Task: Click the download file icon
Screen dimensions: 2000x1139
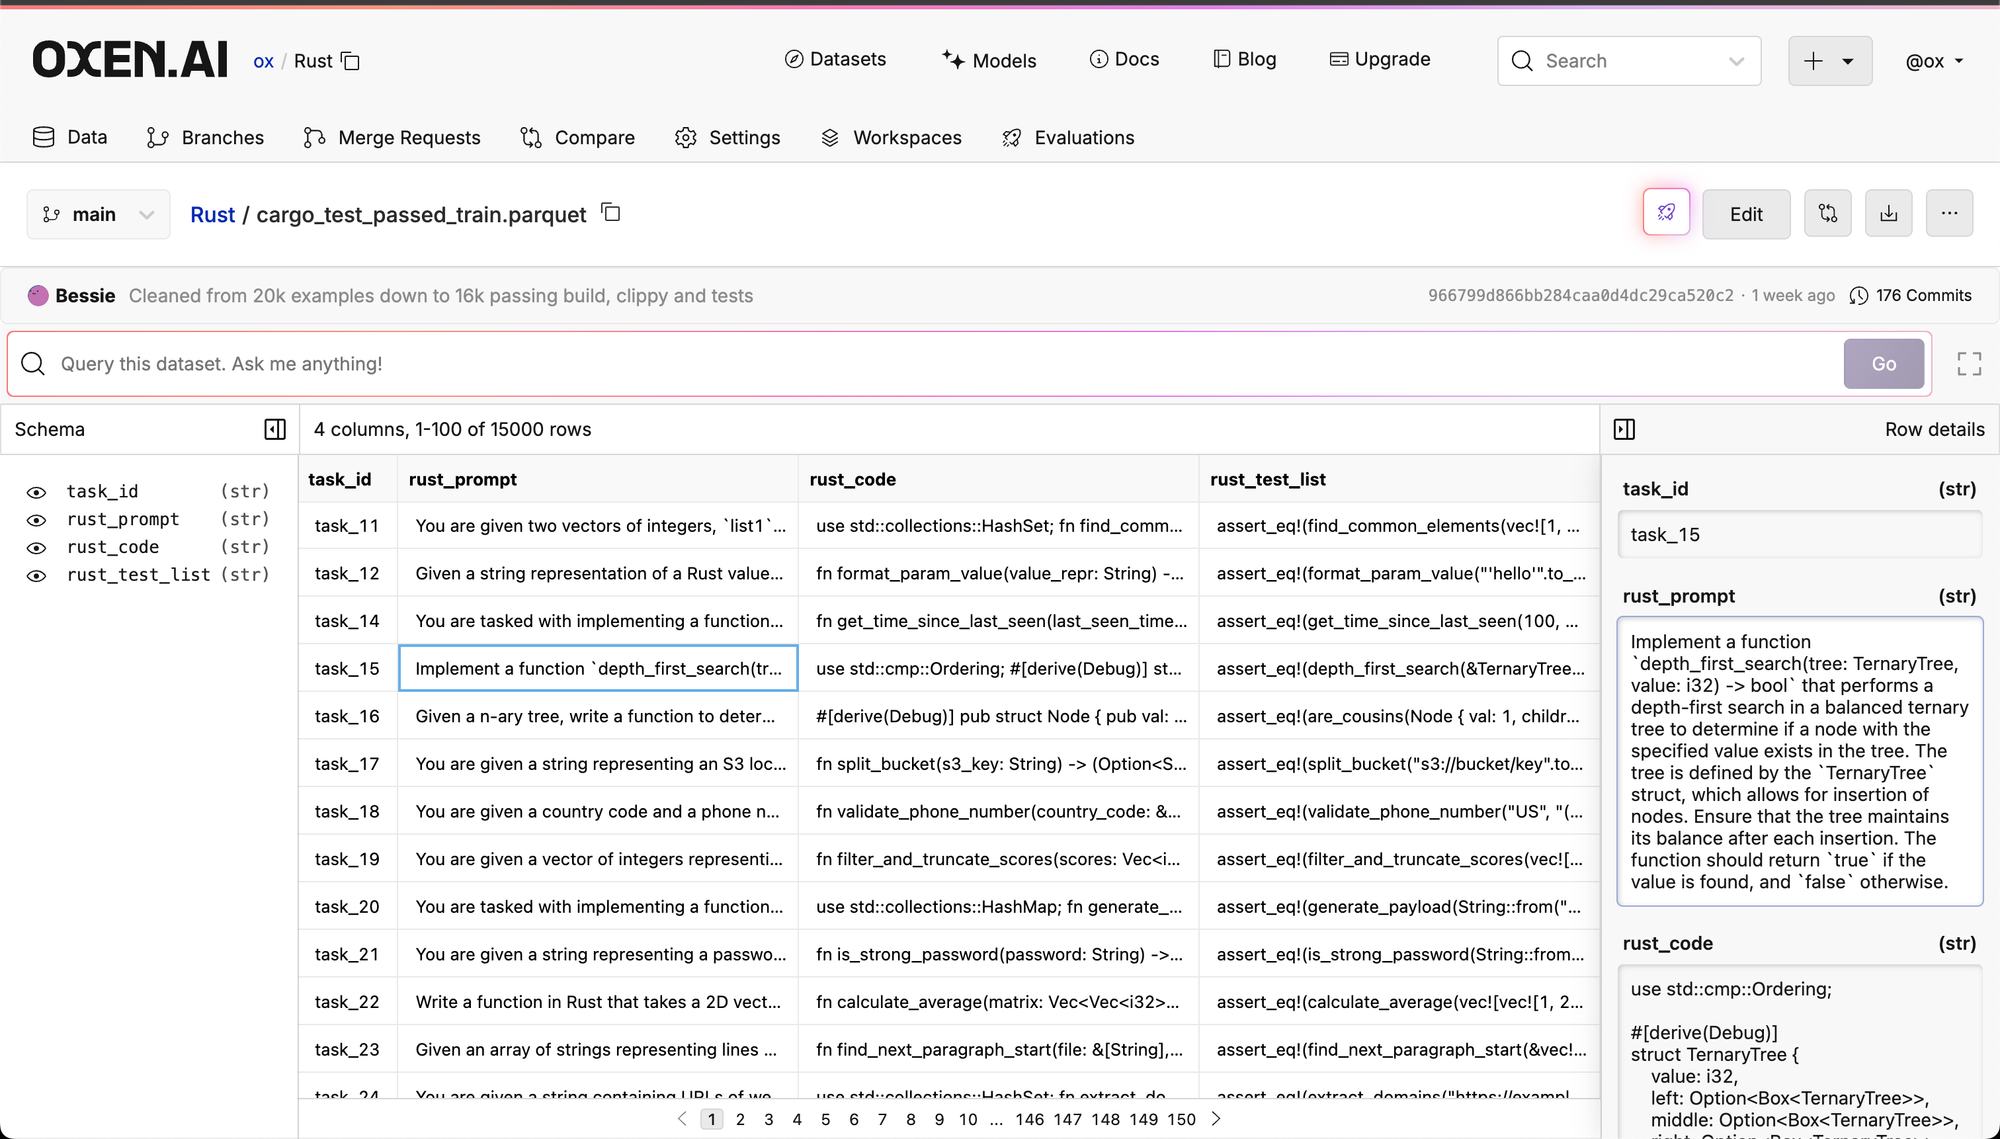Action: (1888, 213)
